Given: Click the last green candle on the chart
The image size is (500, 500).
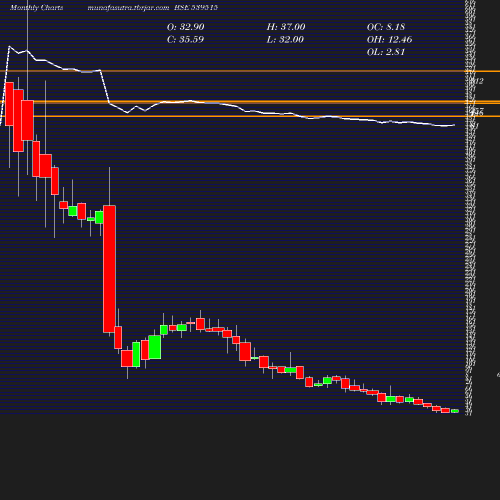Looking at the screenshot, I should [455, 411].
